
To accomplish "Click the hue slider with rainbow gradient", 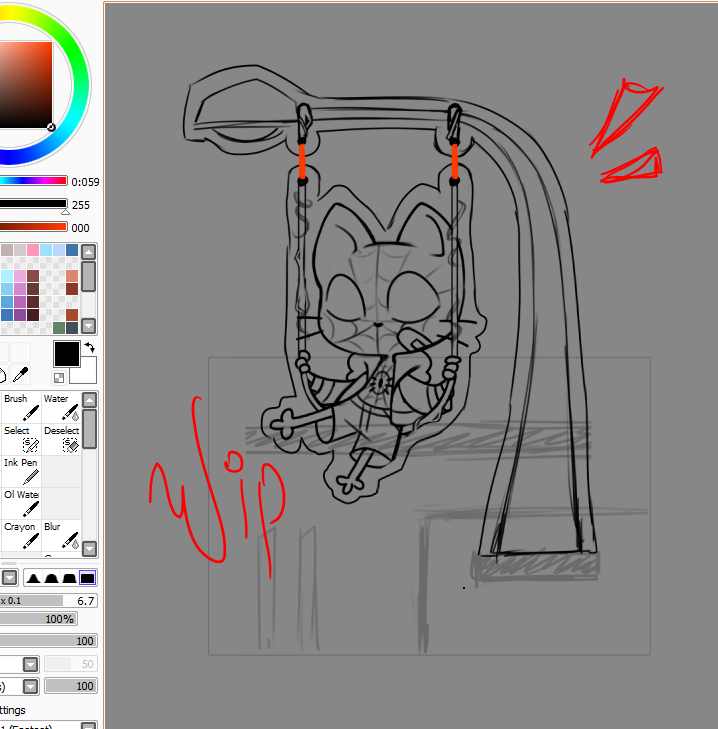I will coord(33,181).
